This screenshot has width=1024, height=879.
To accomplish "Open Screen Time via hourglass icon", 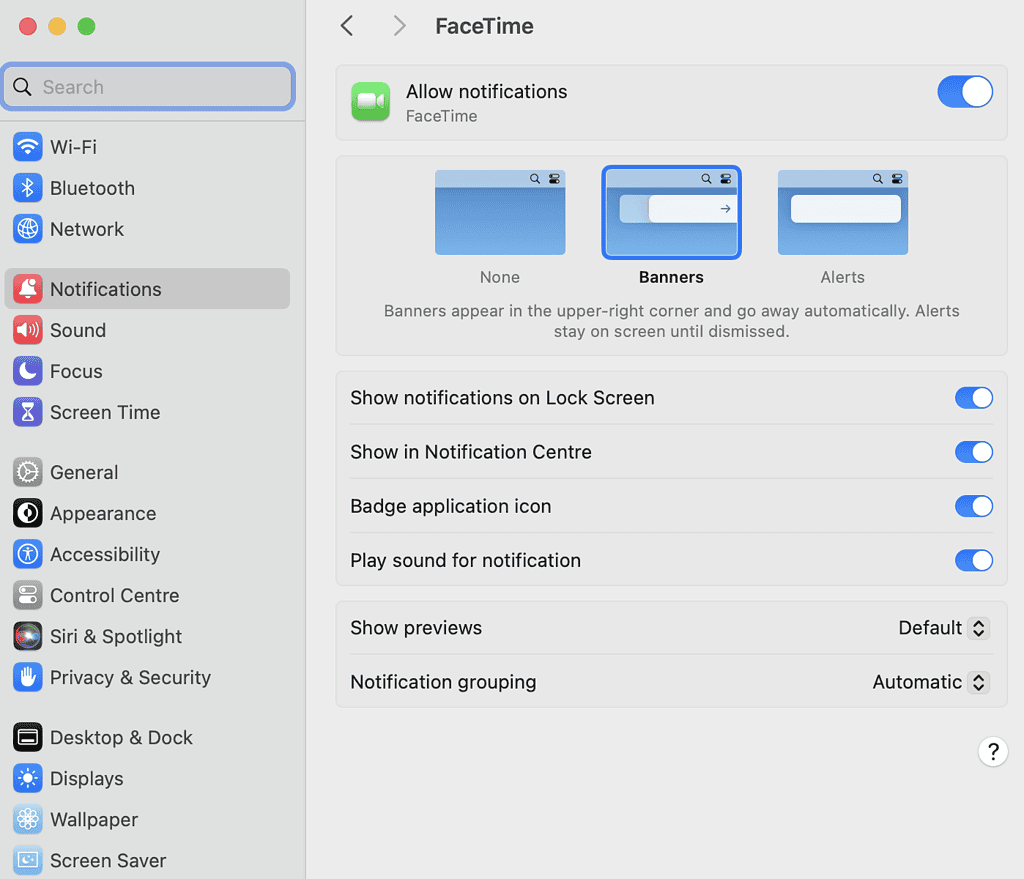I will pos(27,412).
